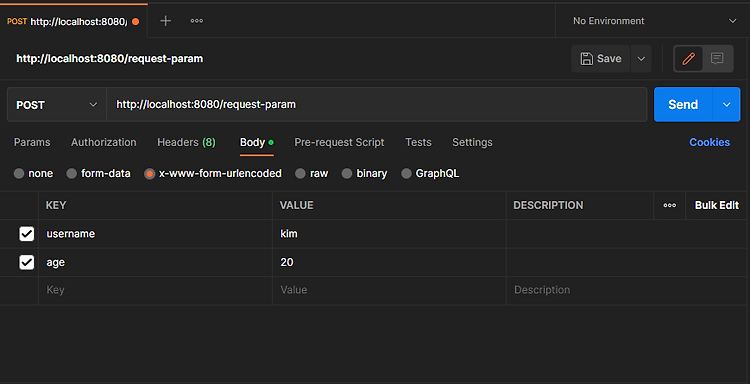The image size is (750, 384).
Task: Expand the Save options arrow
Action: [641, 59]
